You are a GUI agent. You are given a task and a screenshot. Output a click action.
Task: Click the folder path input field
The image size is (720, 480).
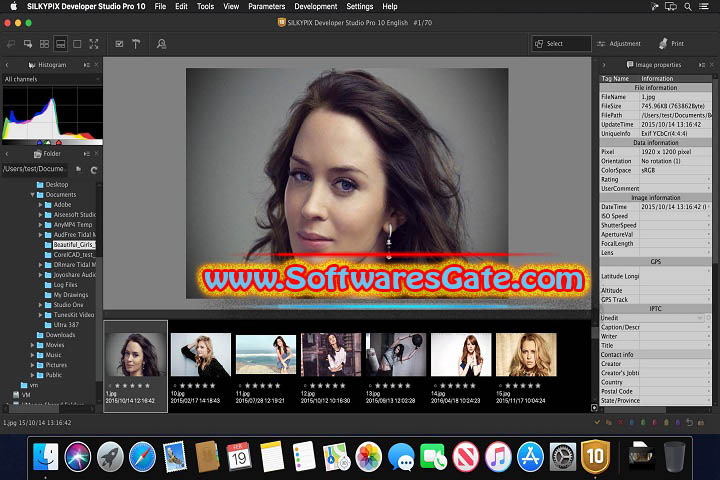(x=35, y=169)
